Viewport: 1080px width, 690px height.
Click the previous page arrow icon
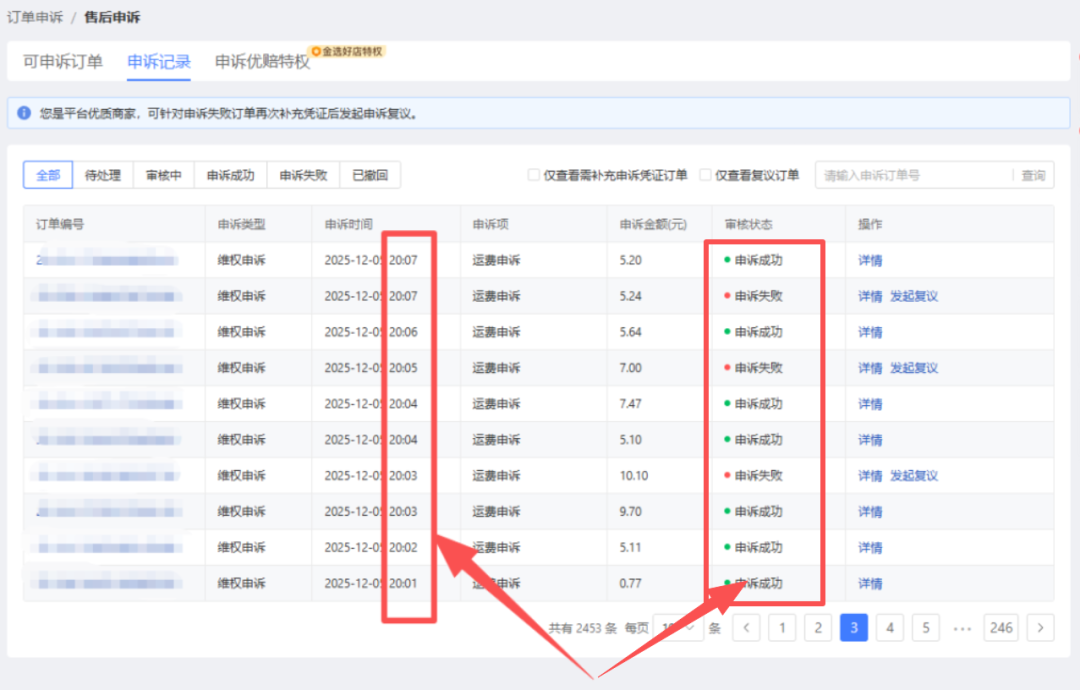pos(746,627)
